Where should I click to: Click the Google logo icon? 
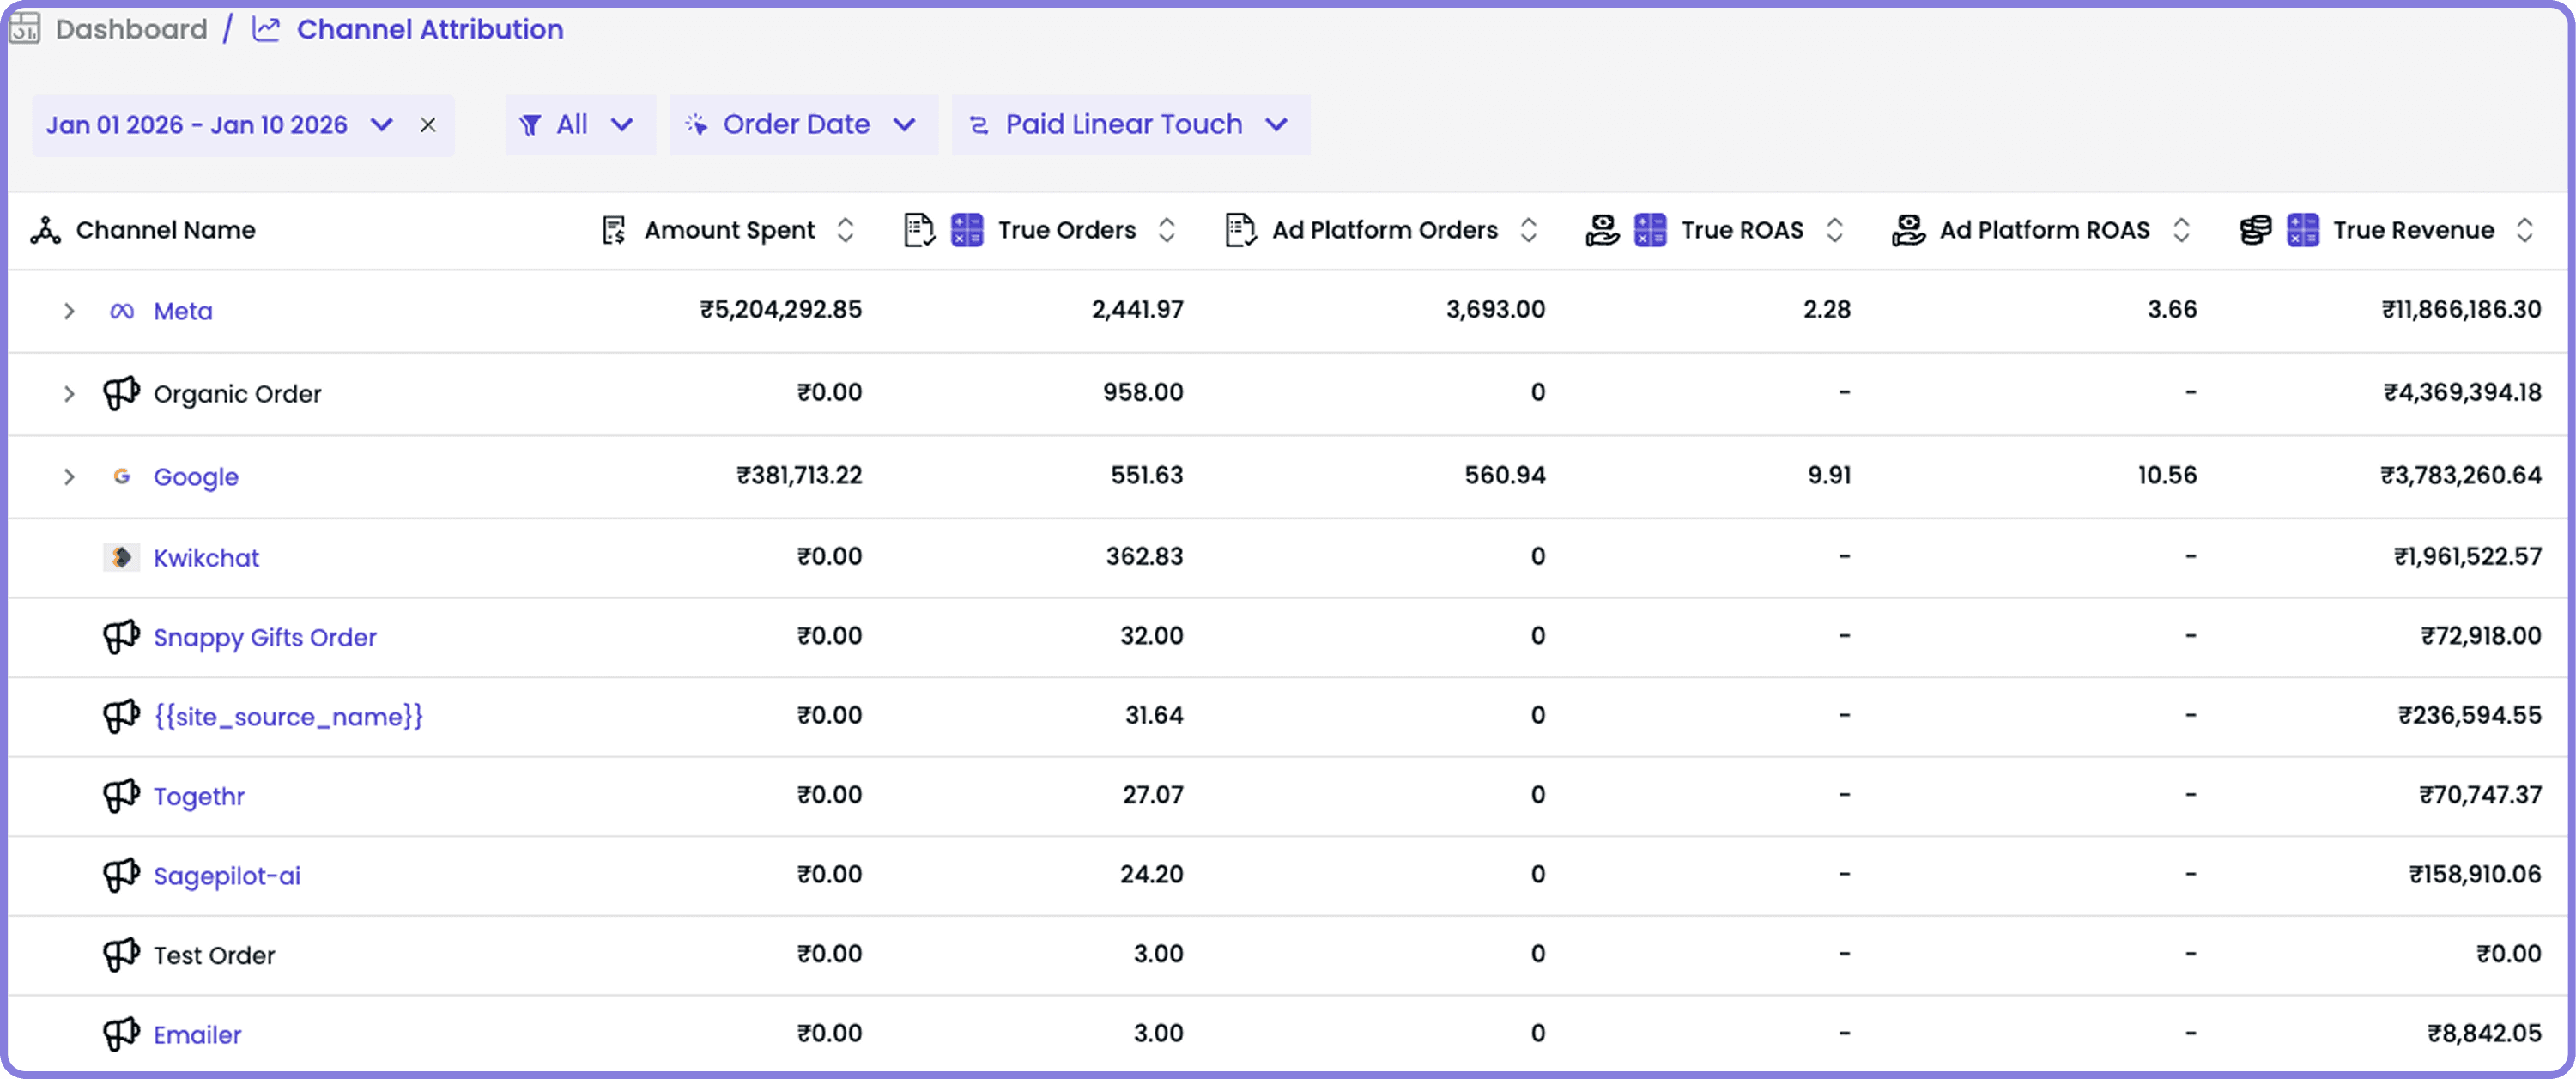[x=121, y=476]
